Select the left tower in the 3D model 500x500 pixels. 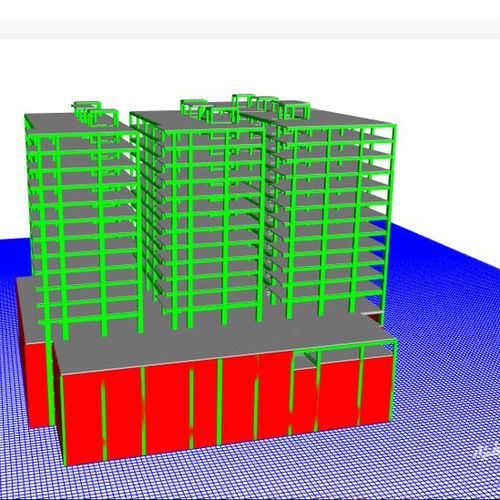click(83, 220)
